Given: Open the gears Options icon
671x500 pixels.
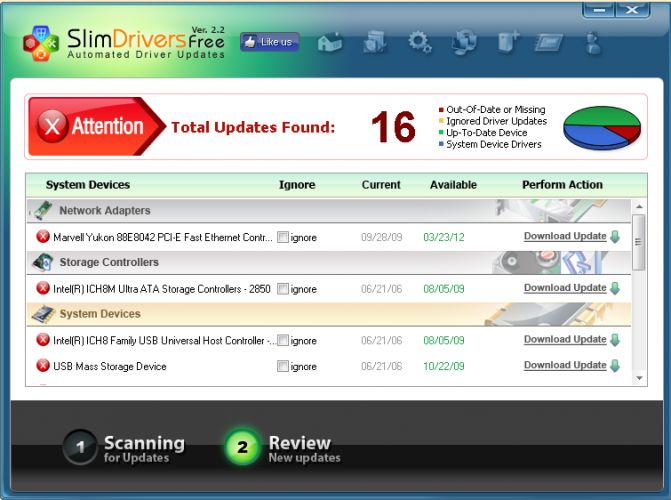Looking at the screenshot, I should 419,42.
